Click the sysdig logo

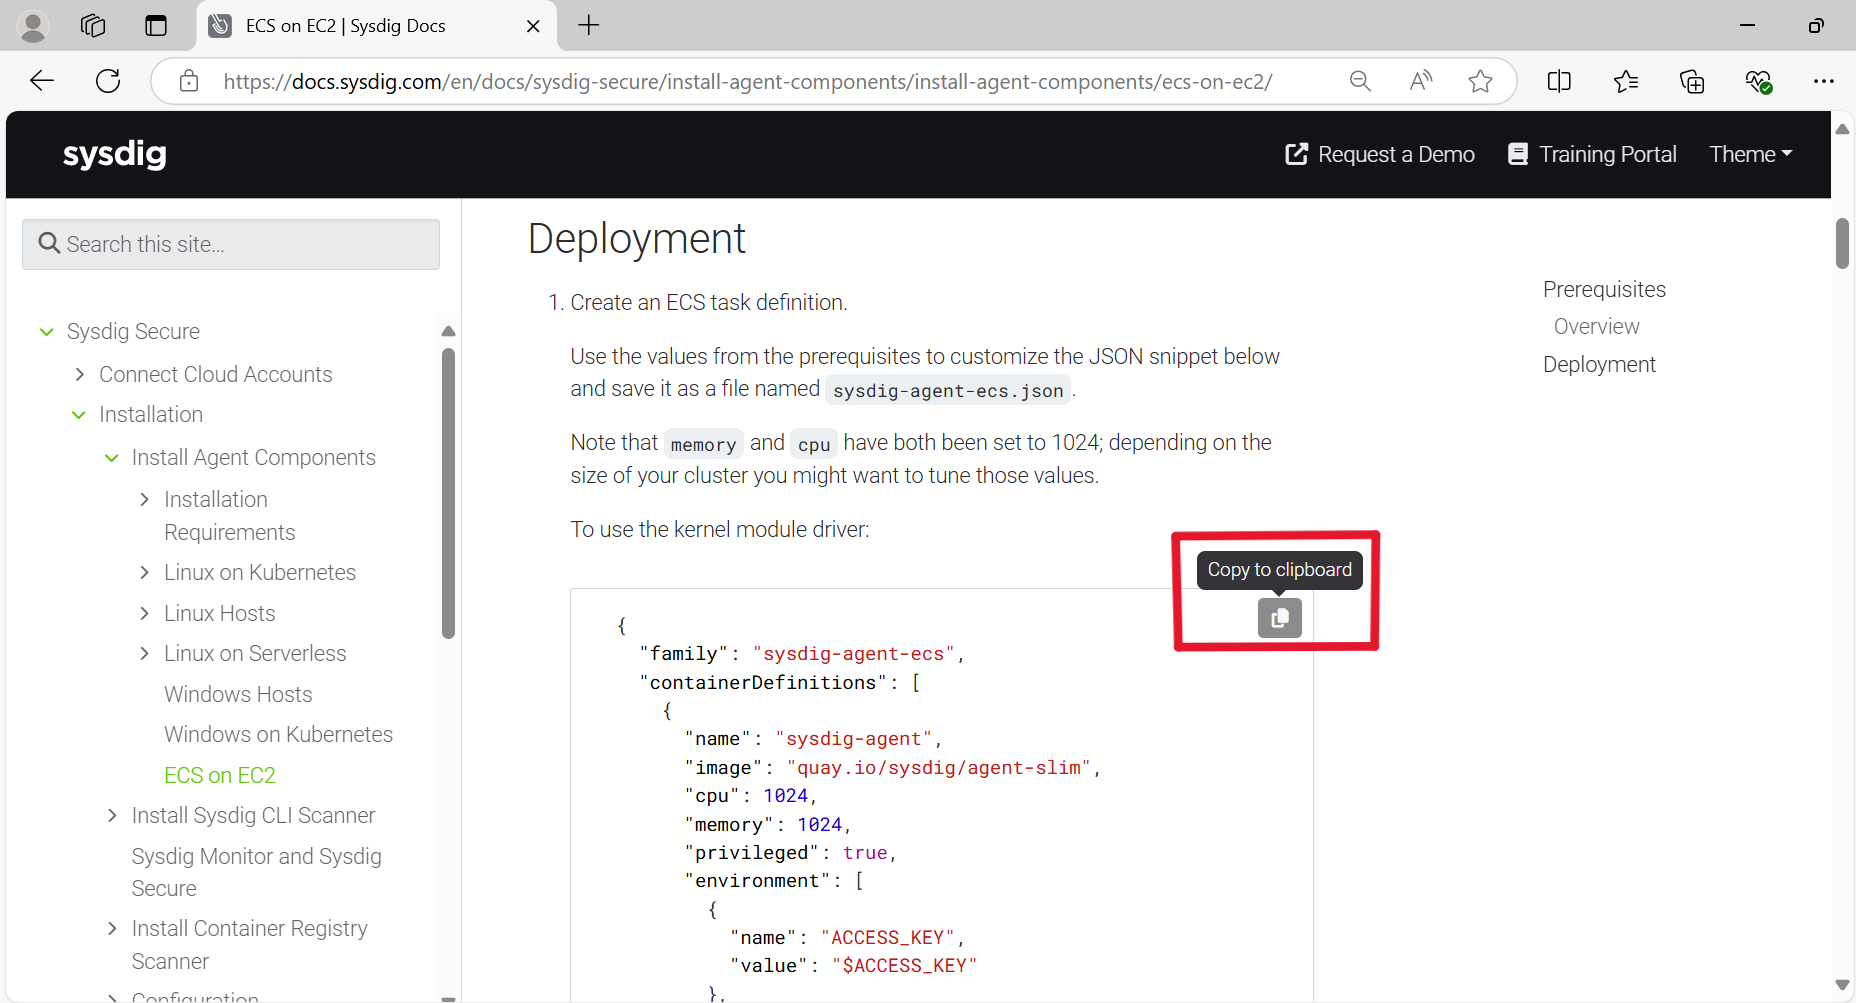coord(115,154)
